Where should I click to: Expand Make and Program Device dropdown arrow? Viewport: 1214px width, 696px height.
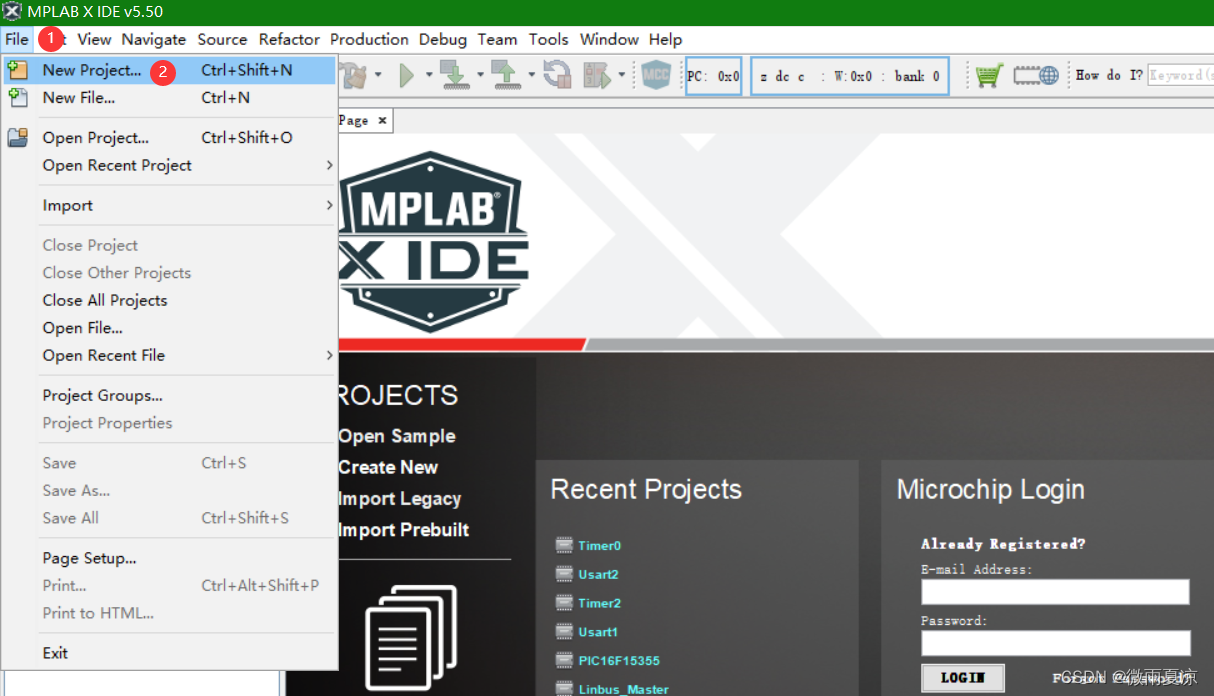click(480, 75)
